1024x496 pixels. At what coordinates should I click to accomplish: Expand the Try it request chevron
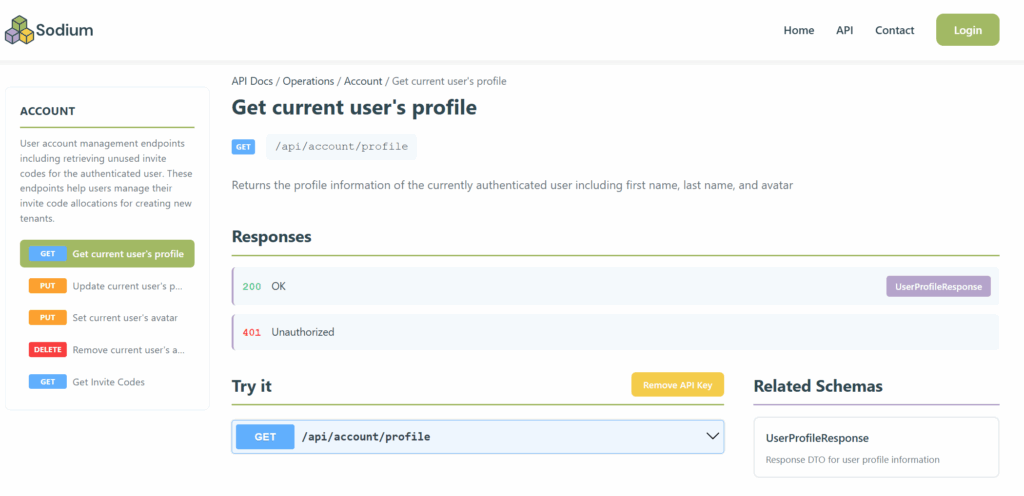pyautogui.click(x=713, y=436)
